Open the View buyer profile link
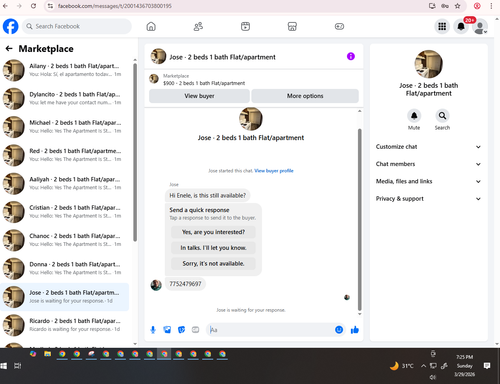This screenshot has width=500, height=384. 274,171
